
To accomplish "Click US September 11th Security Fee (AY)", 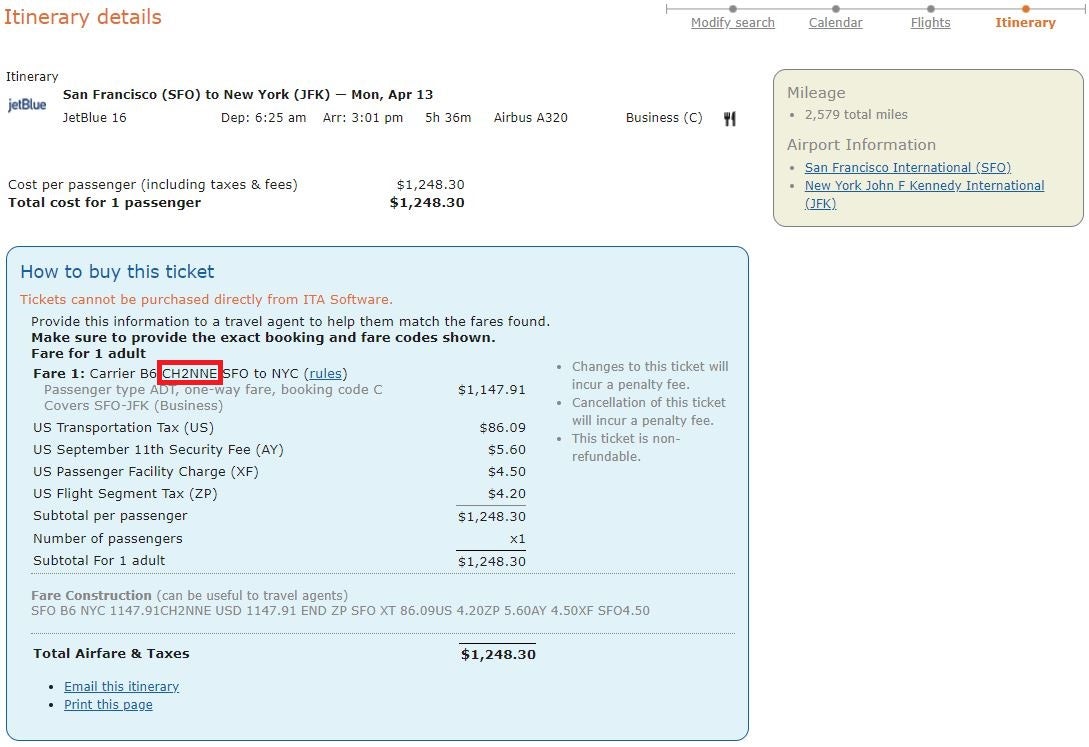I will [x=158, y=449].
